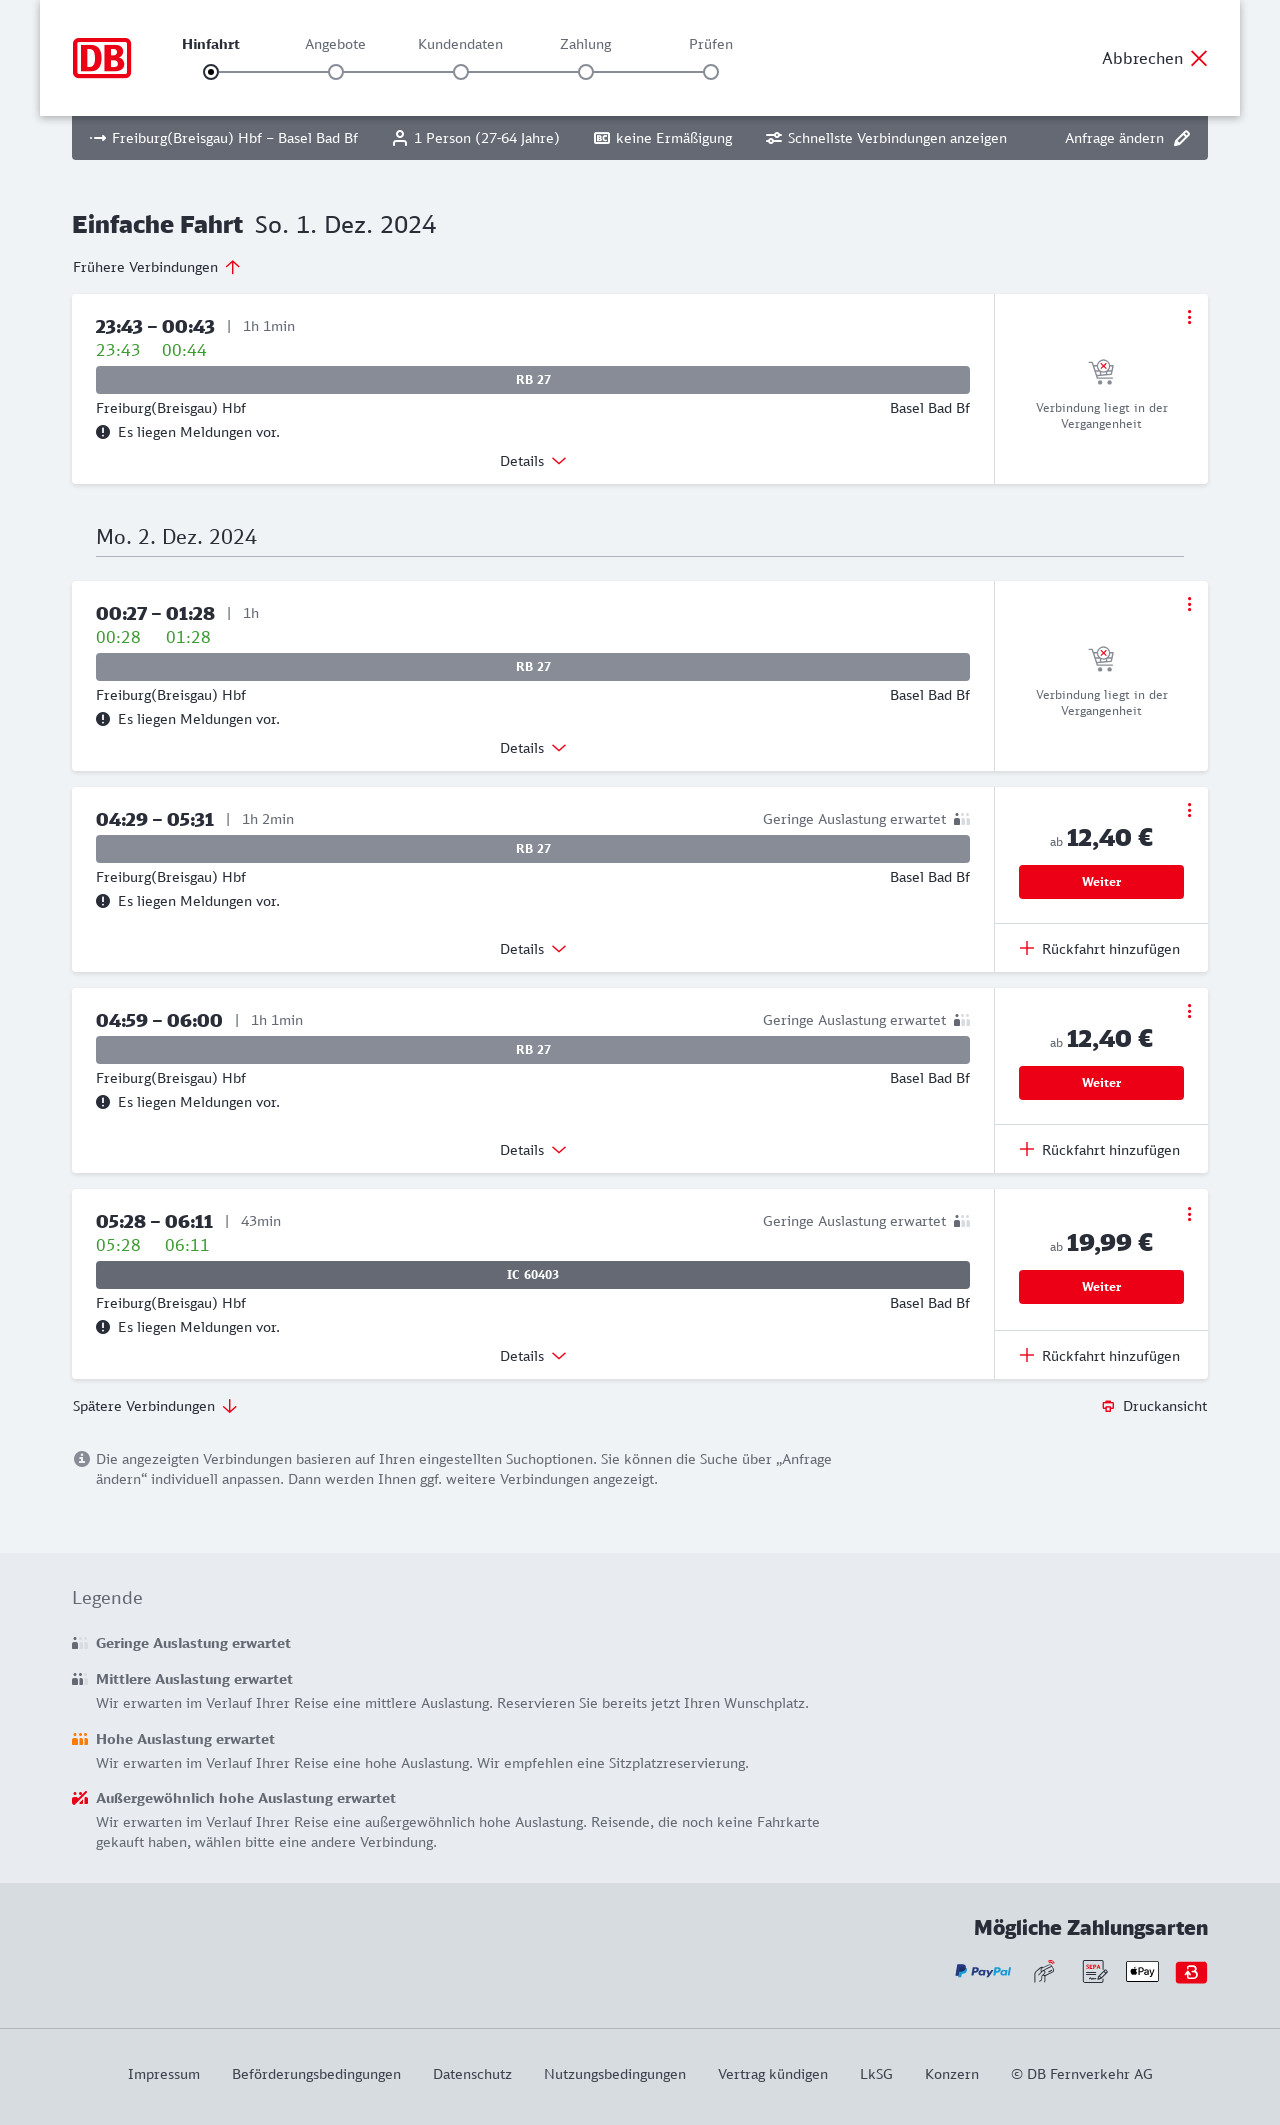Click the DB logo
This screenshot has width=1280, height=2125.
(x=102, y=58)
